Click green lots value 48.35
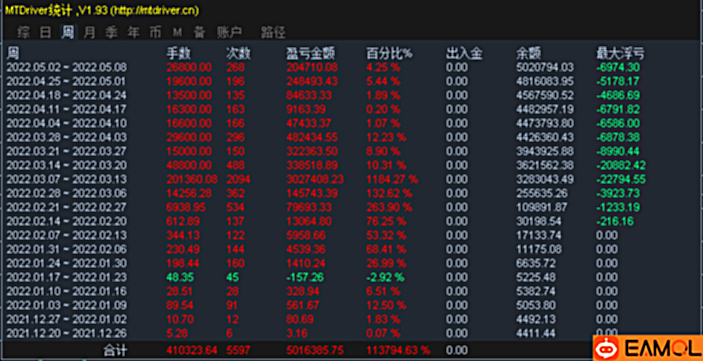703x361 pixels. tap(181, 277)
